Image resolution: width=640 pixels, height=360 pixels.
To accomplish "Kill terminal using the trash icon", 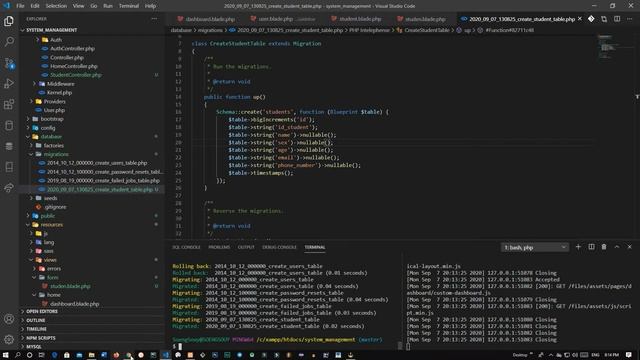I will point(604,247).
